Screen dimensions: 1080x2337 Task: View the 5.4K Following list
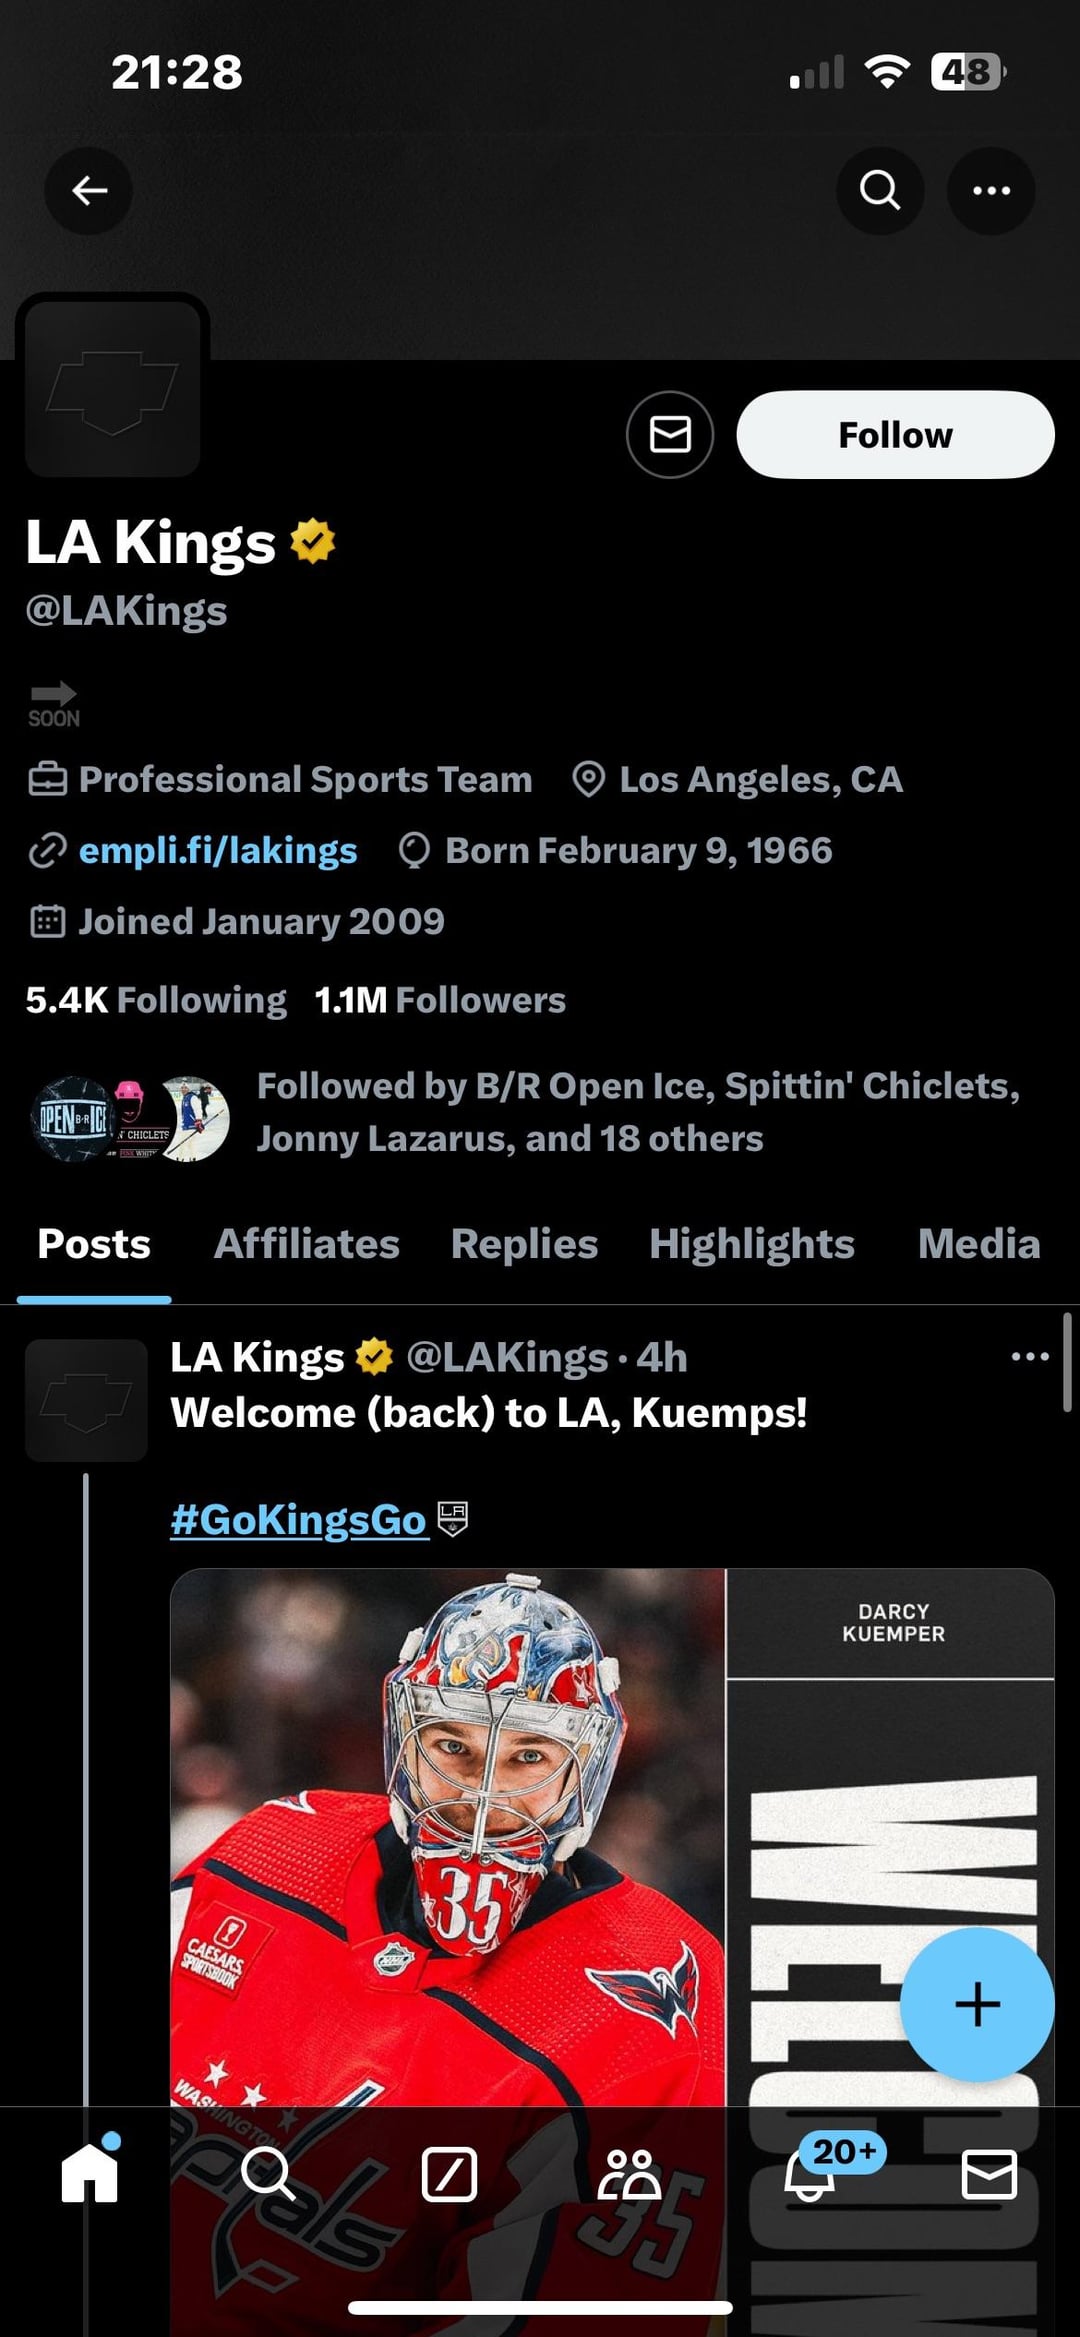[156, 1000]
